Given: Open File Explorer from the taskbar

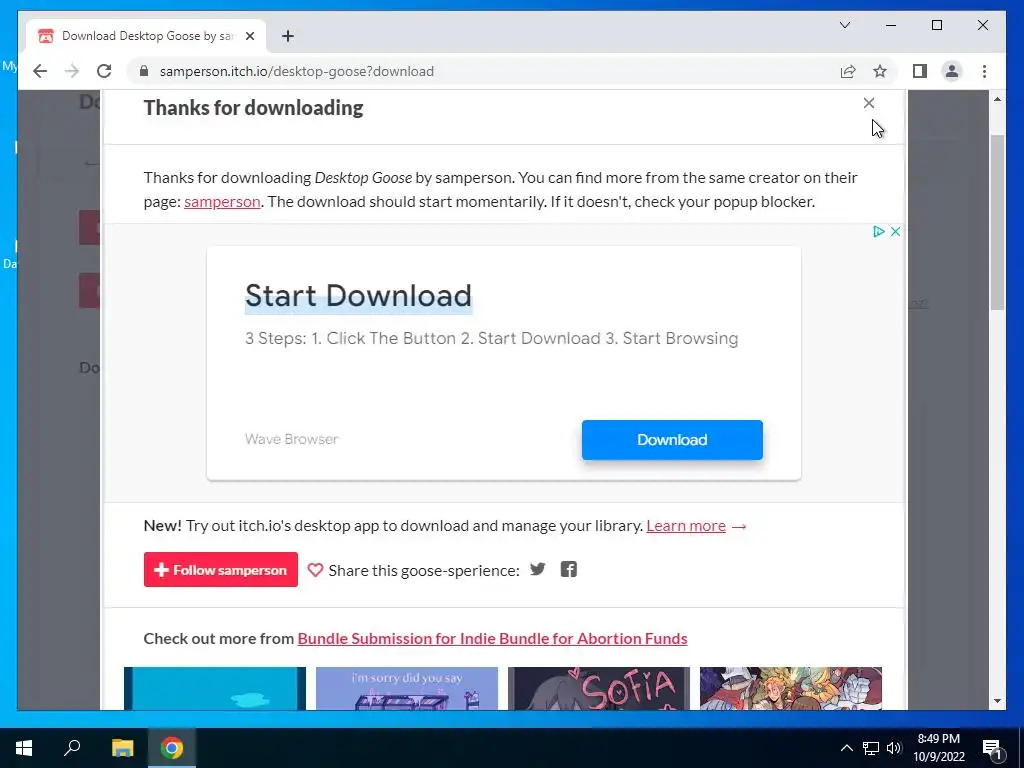Looking at the screenshot, I should pos(122,748).
